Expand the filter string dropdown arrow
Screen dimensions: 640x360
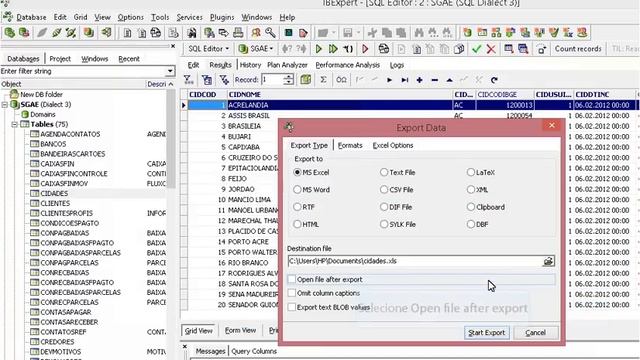(x=170, y=71)
